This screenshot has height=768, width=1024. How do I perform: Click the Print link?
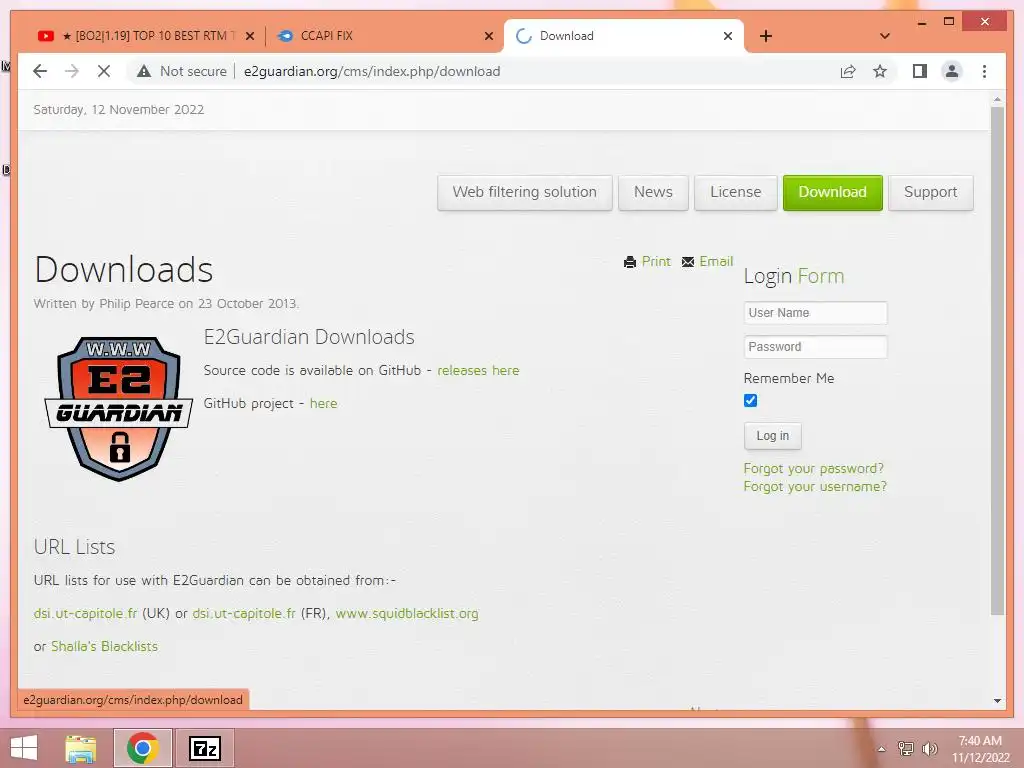coord(656,261)
